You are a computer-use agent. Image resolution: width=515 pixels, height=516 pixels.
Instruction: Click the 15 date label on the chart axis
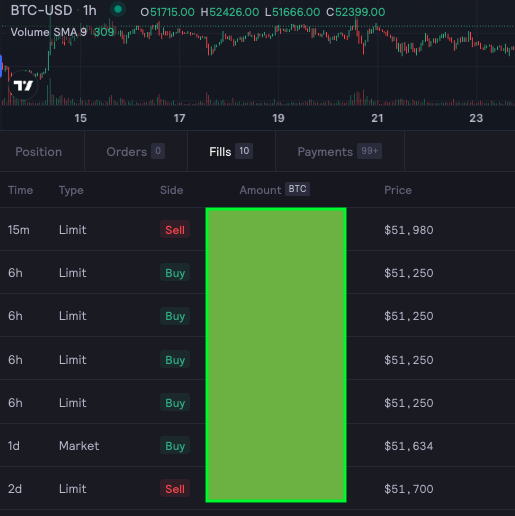pyautogui.click(x=80, y=118)
